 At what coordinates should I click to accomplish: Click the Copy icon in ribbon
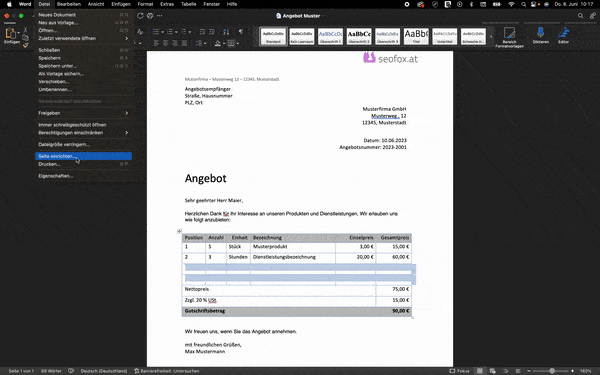(25, 38)
